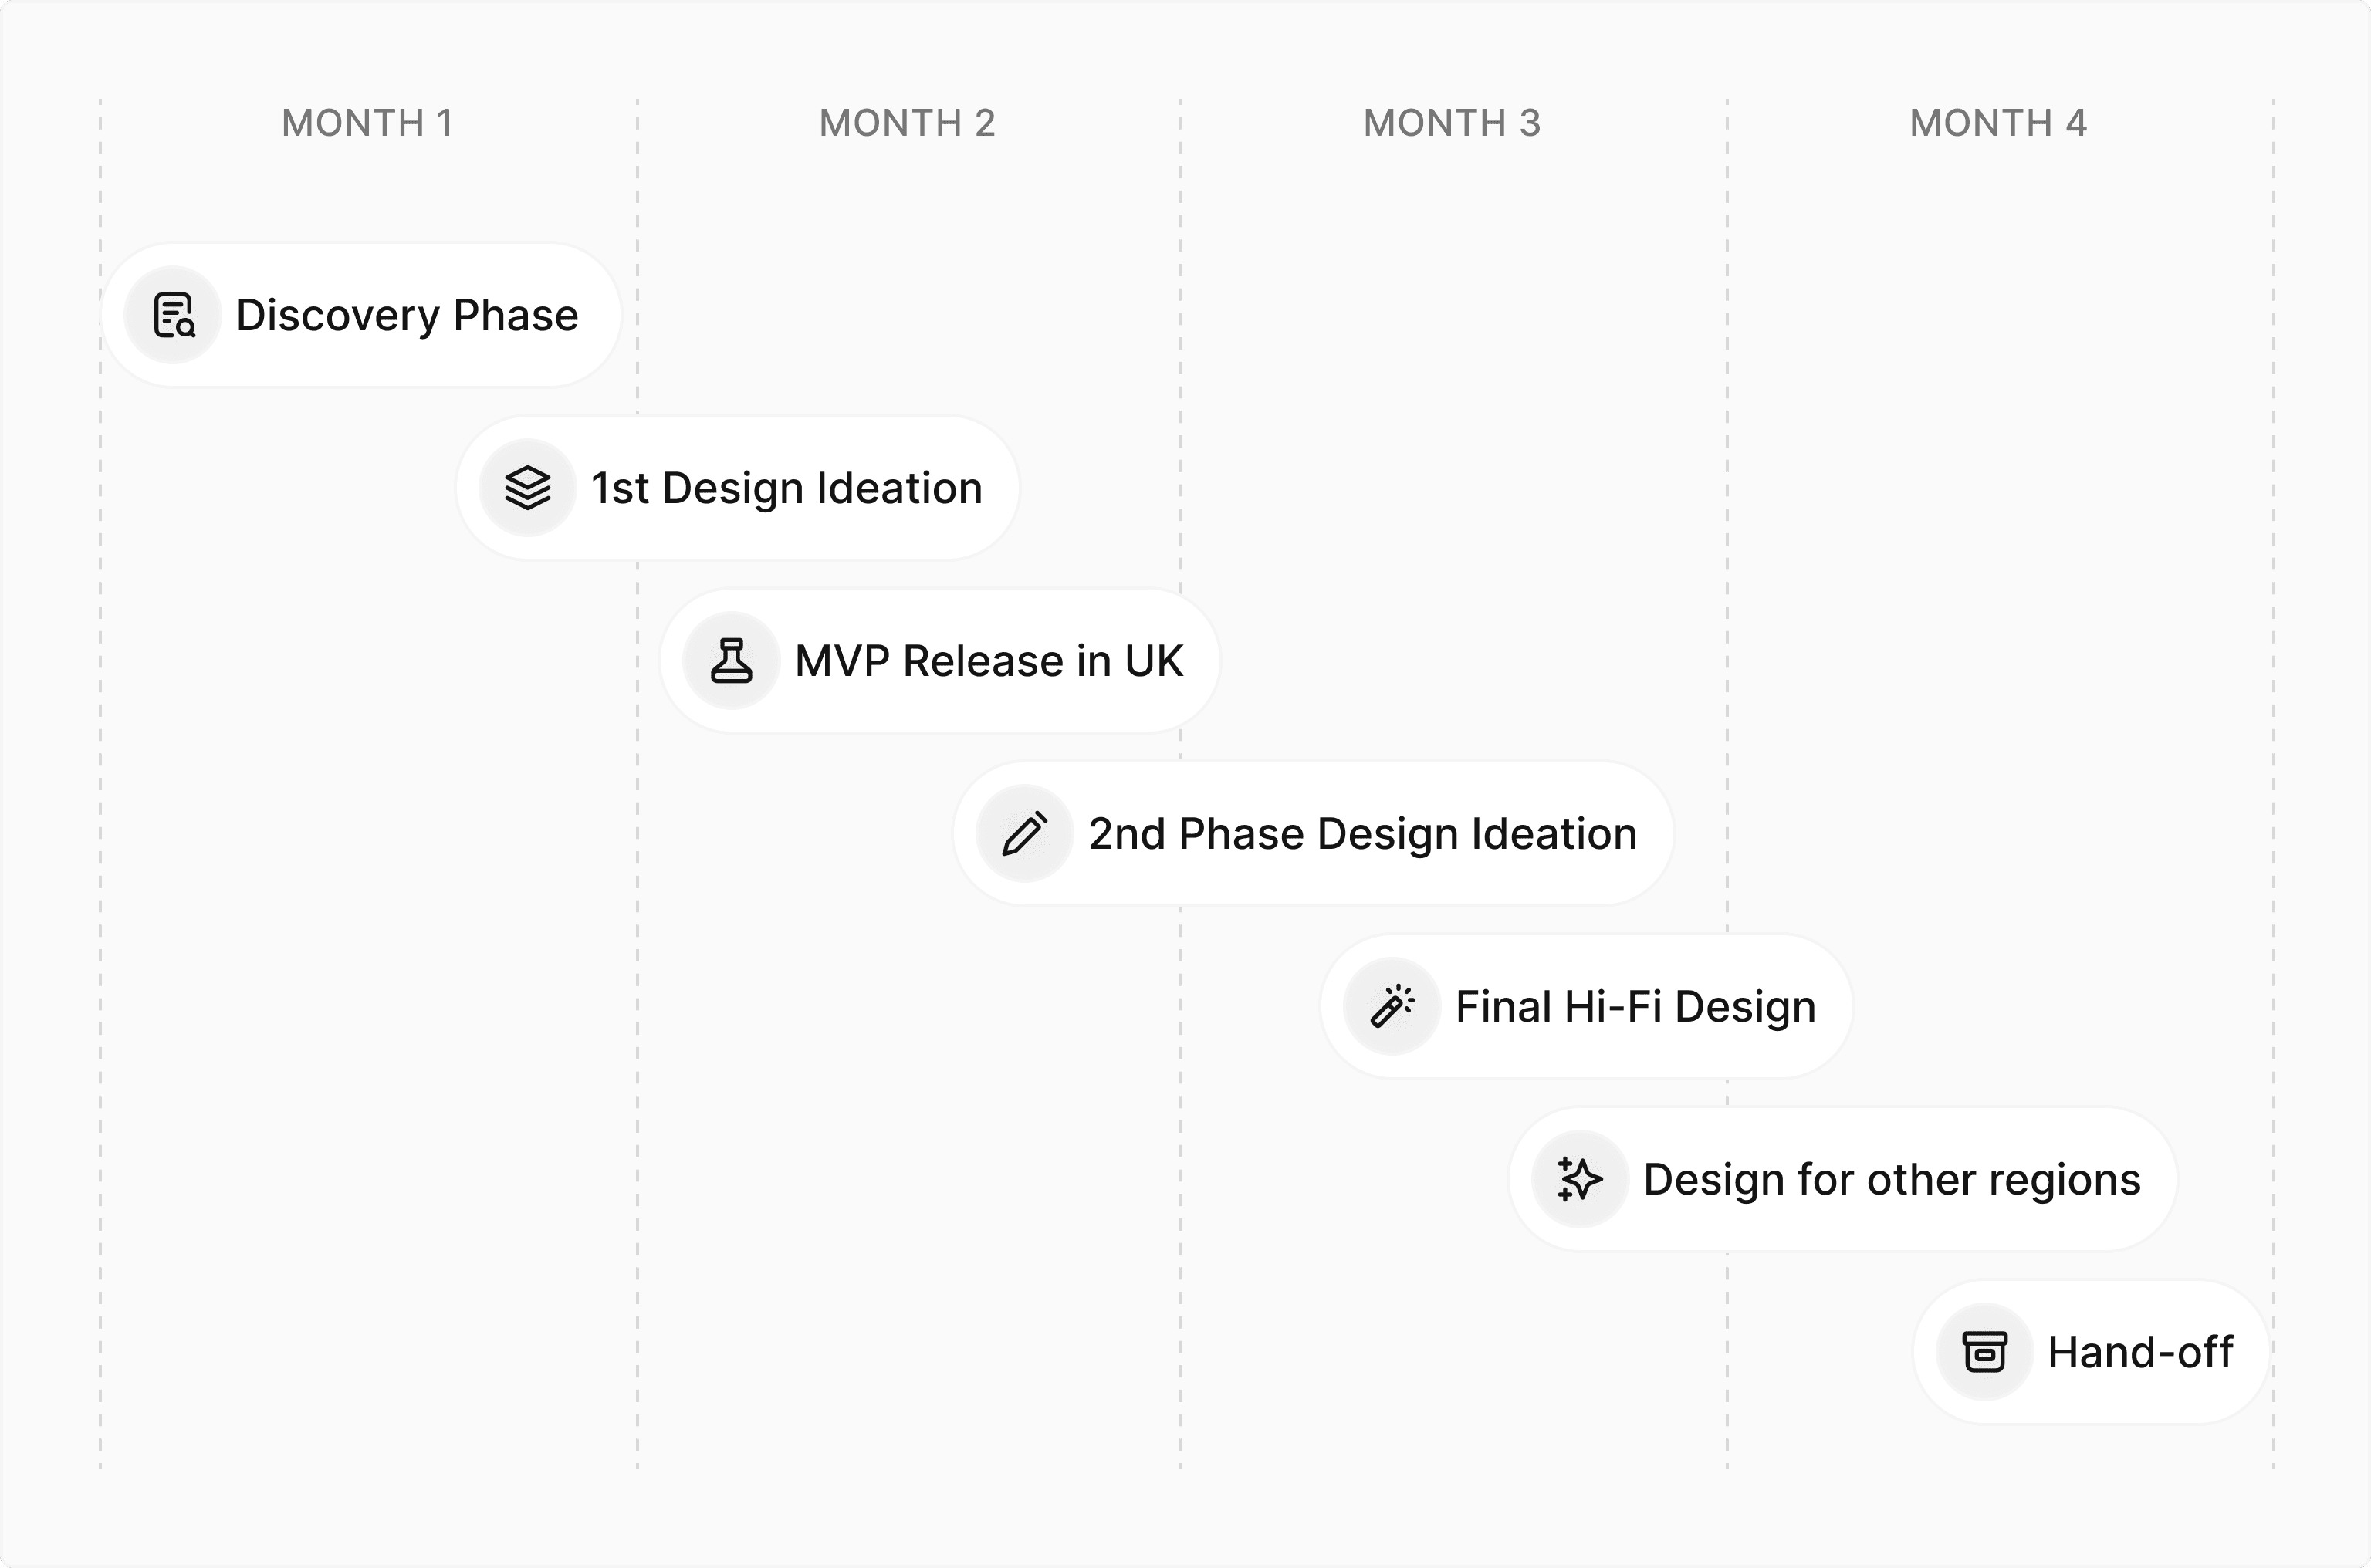The height and width of the screenshot is (1568, 2371).
Task: Click the MONTH 1 column header
Action: [368, 123]
